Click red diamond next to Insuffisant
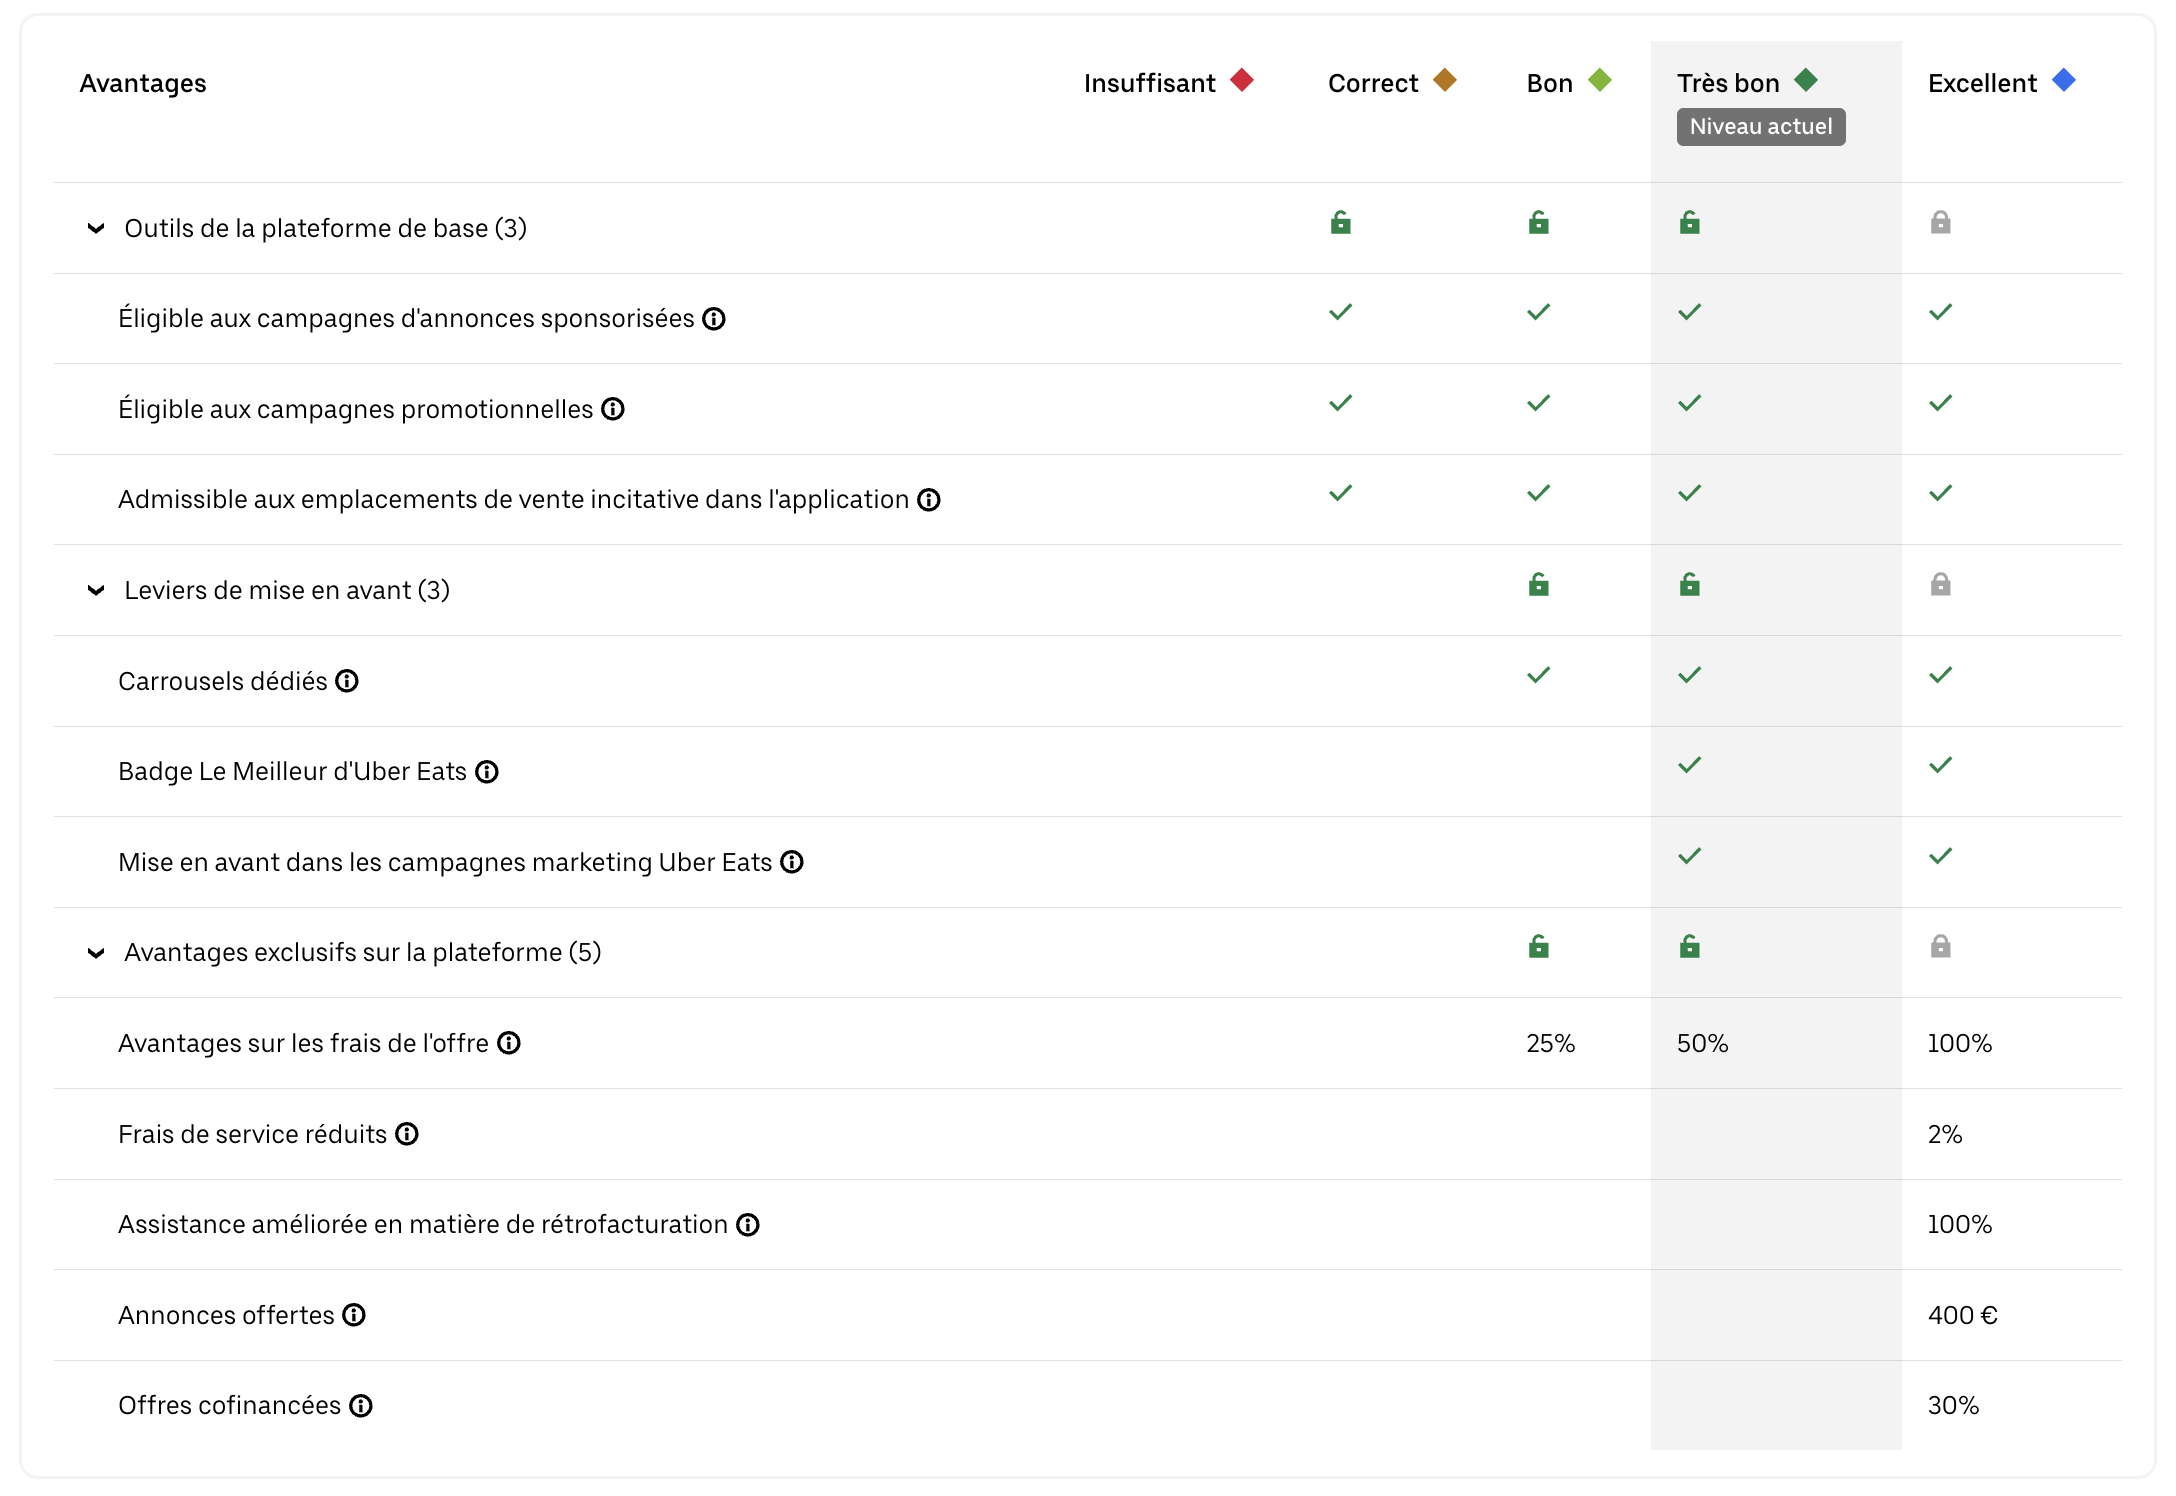 pyautogui.click(x=1242, y=80)
